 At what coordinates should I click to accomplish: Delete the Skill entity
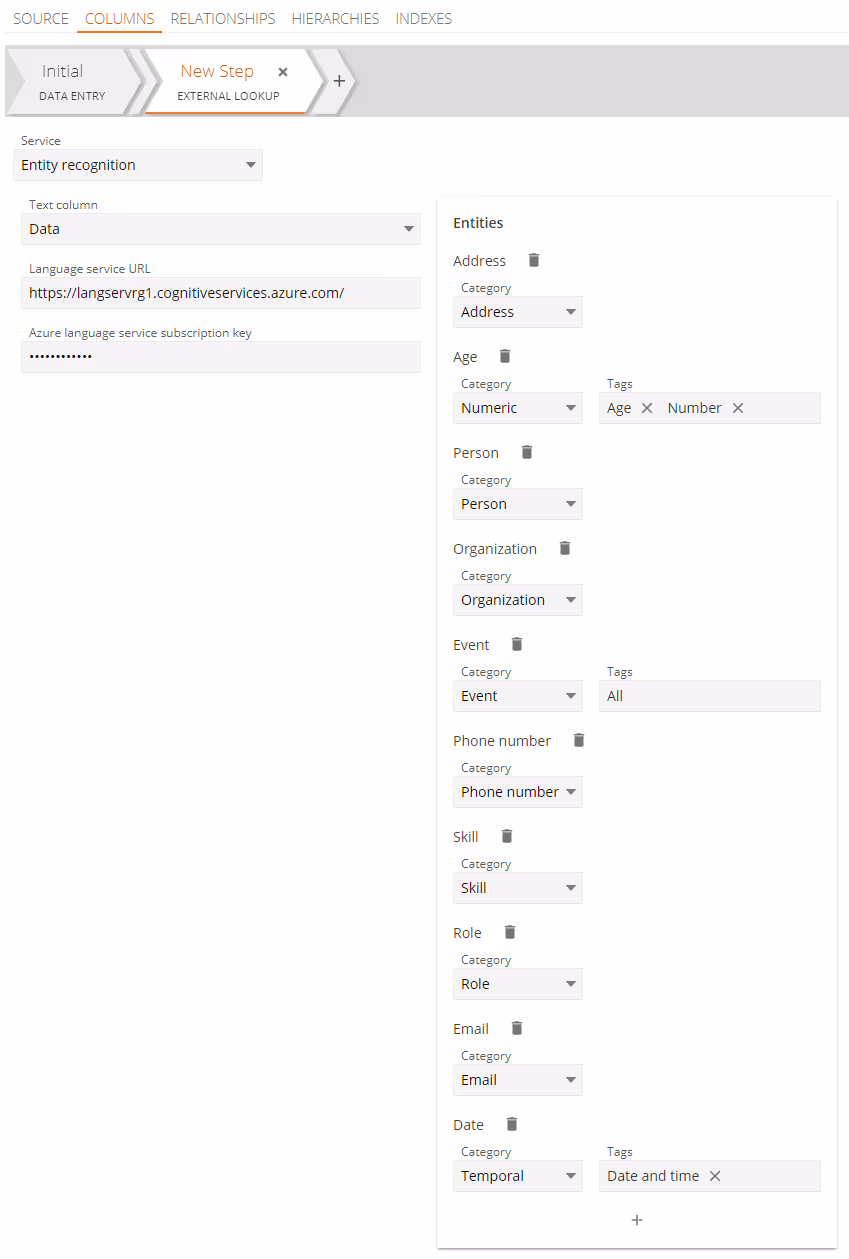506,836
